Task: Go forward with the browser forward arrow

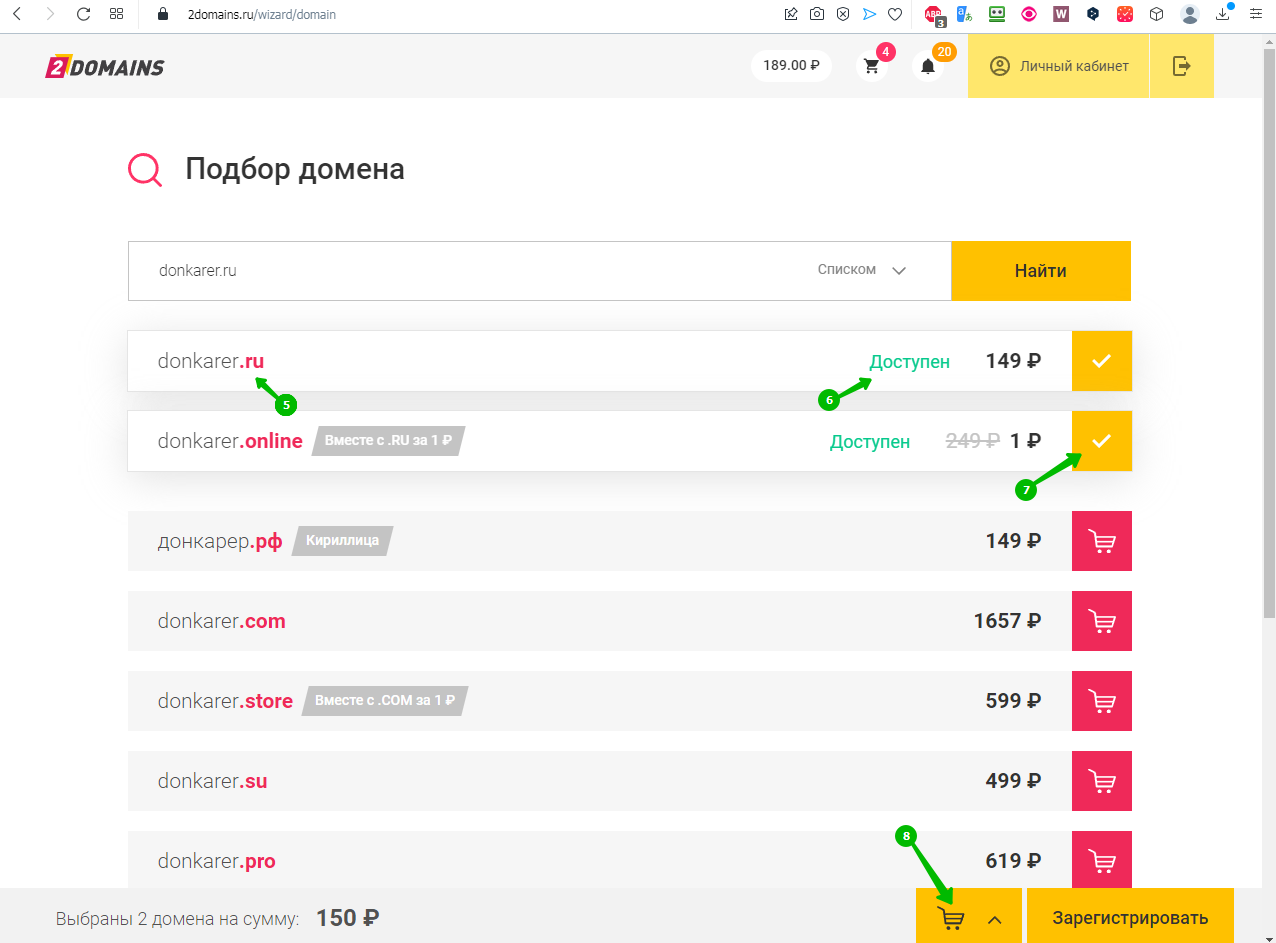Action: tap(50, 14)
